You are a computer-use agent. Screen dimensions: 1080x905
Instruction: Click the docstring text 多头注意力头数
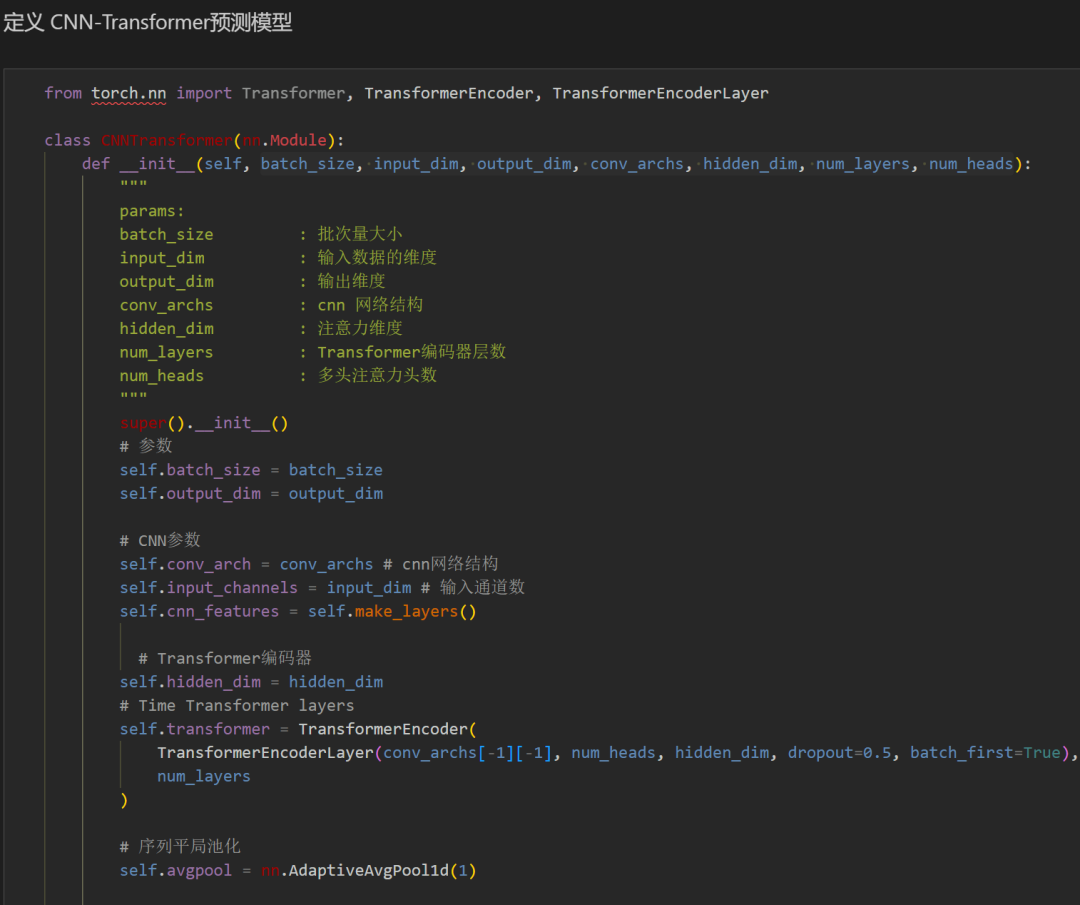[377, 375]
